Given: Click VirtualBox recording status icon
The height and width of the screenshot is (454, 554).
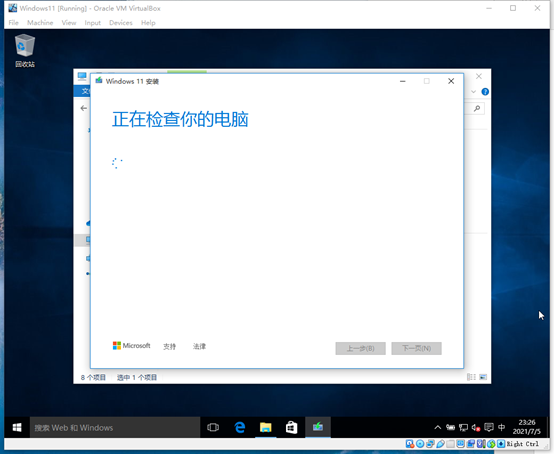Looking at the screenshot, I should tap(471, 444).
